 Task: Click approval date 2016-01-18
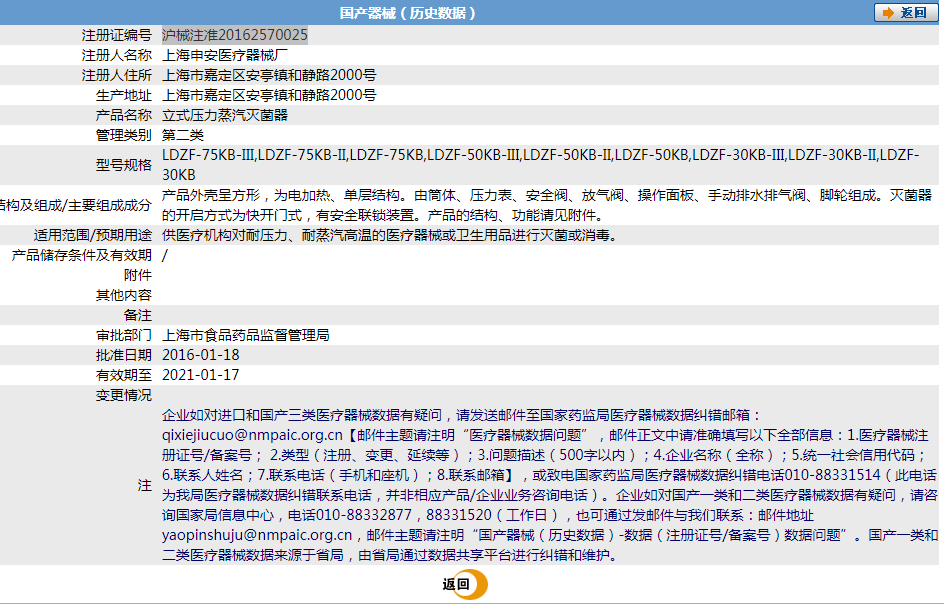tap(200, 355)
